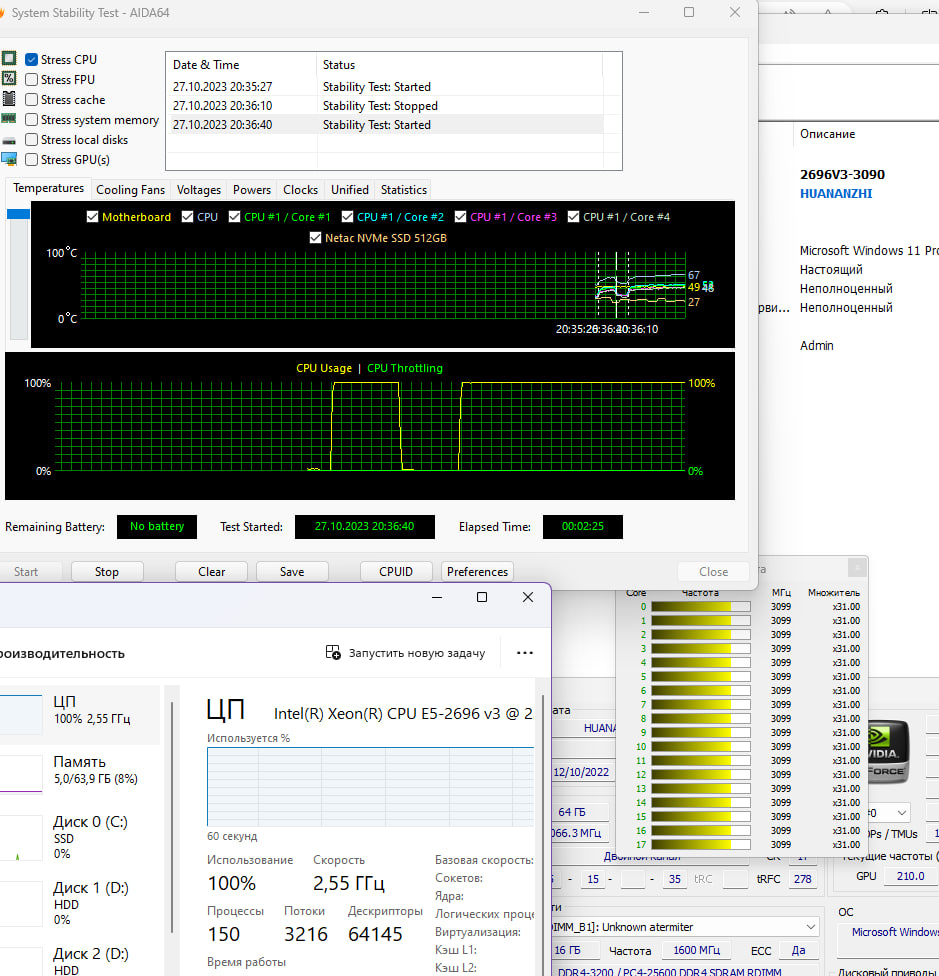Switch to the Unified tab
This screenshot has width=939, height=976.
[350, 190]
